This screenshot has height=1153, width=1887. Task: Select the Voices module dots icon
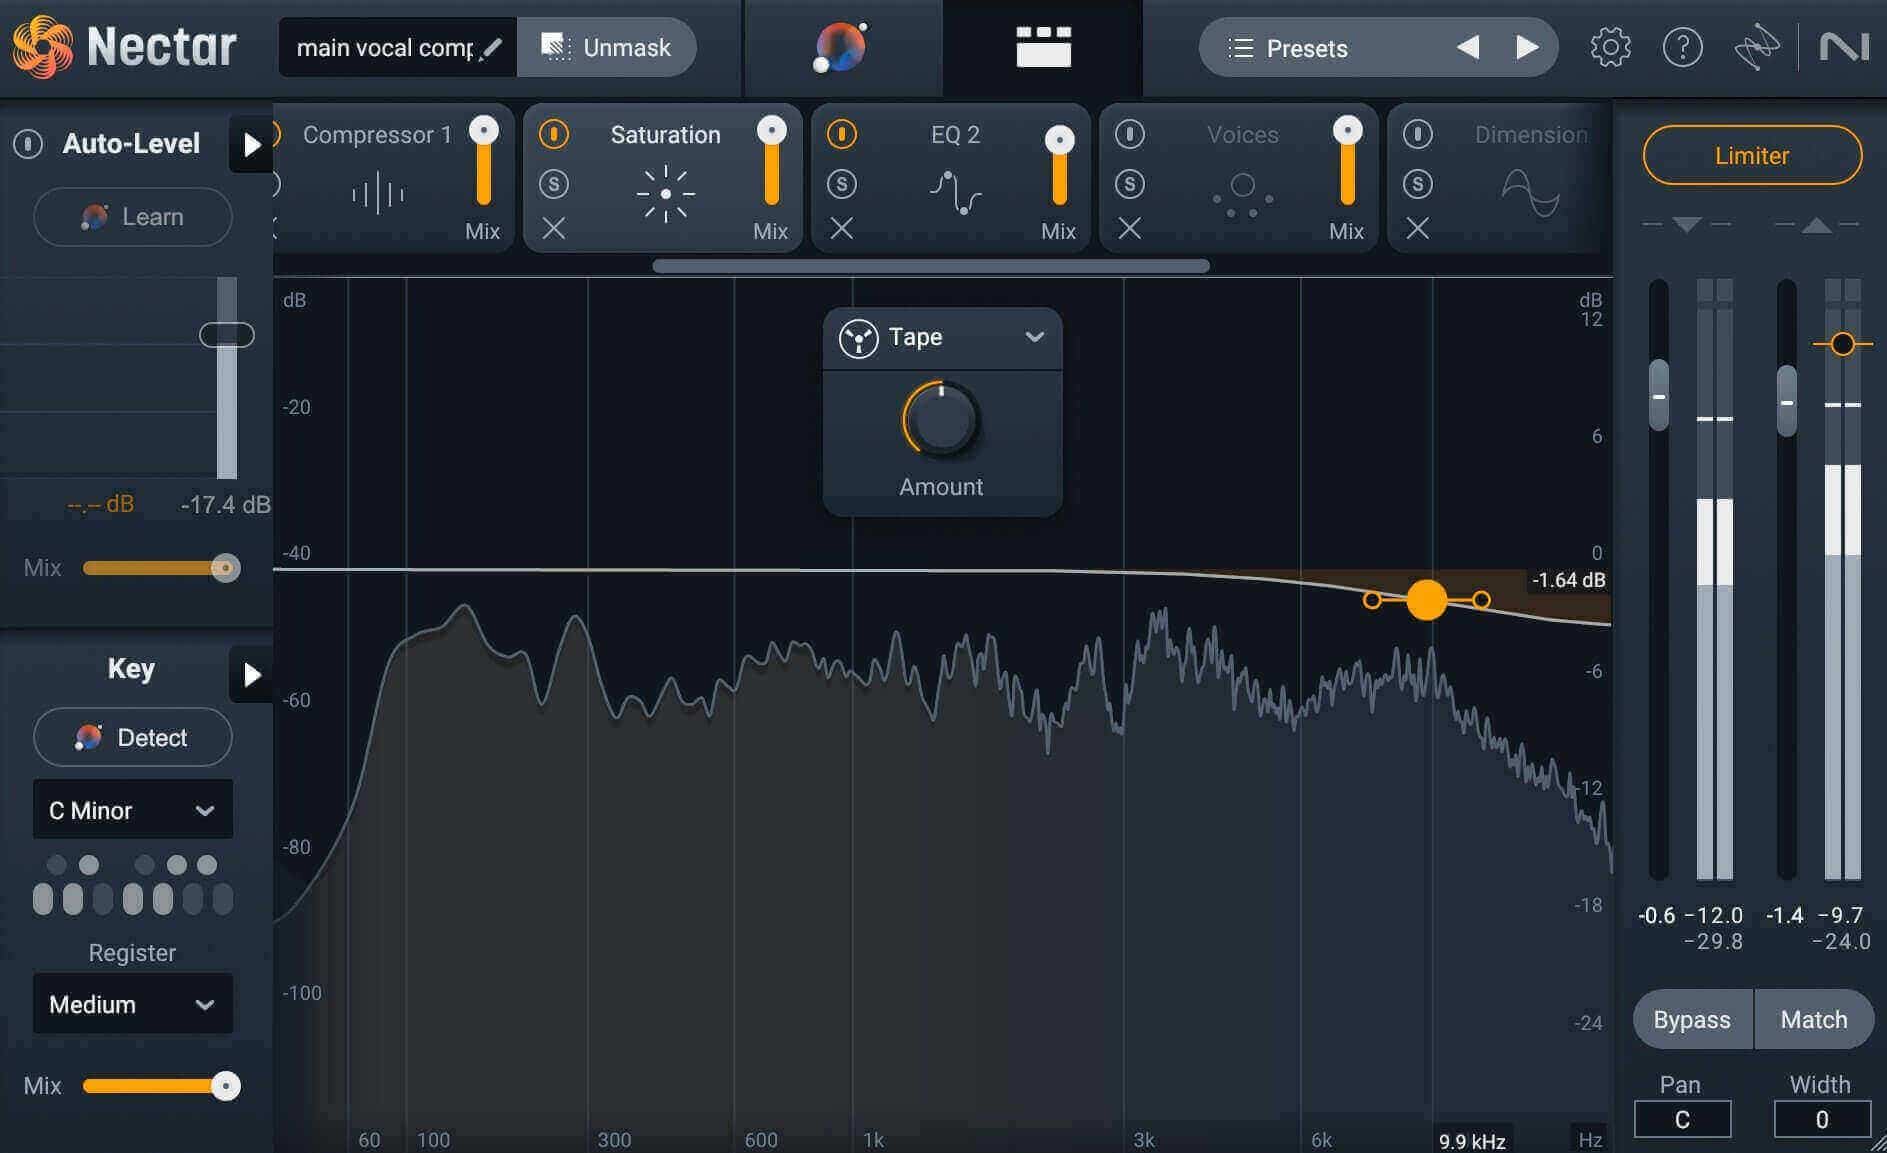(1243, 193)
